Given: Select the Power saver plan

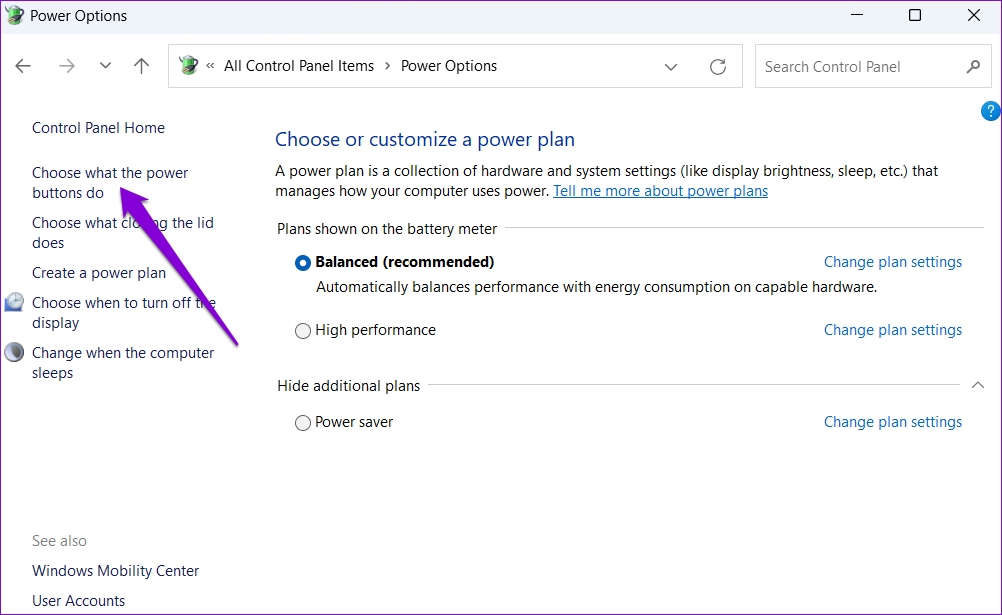Looking at the screenshot, I should coord(303,423).
